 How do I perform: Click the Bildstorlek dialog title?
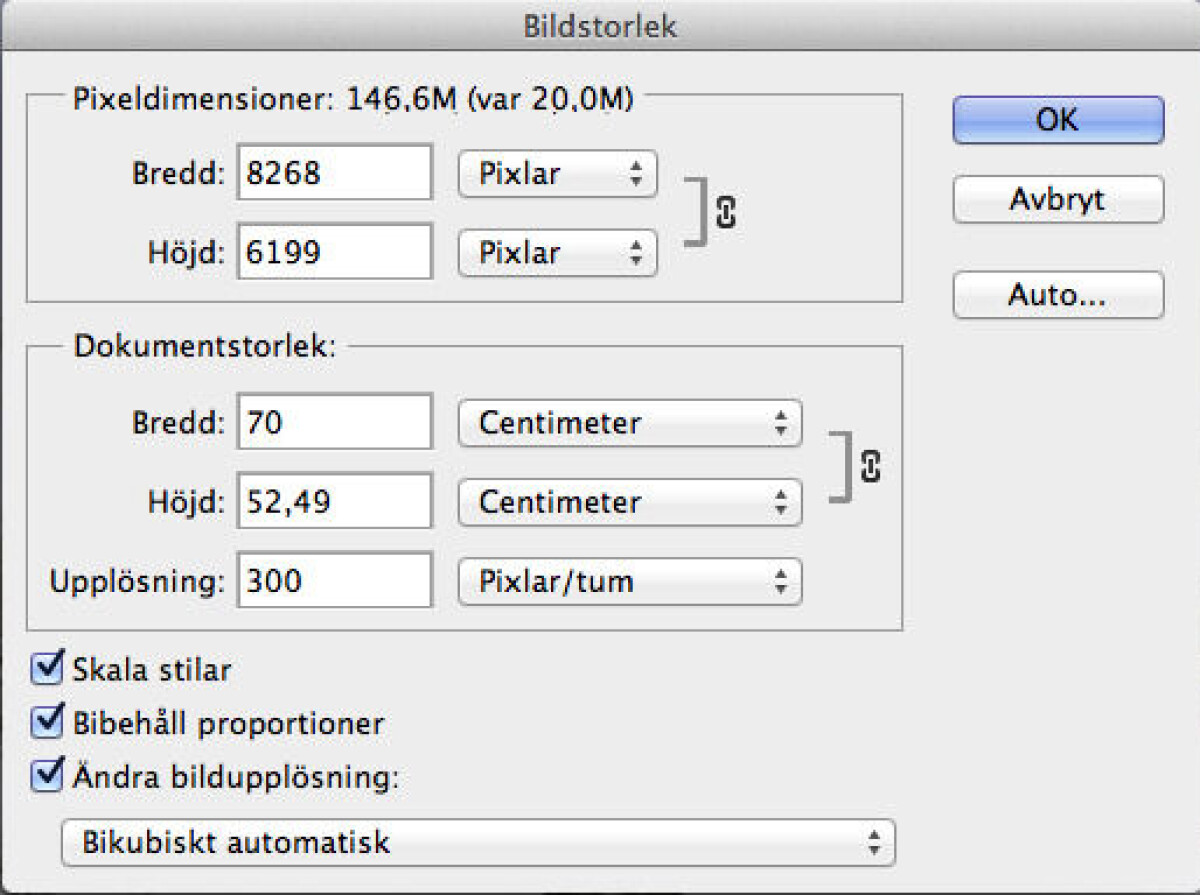point(600,27)
